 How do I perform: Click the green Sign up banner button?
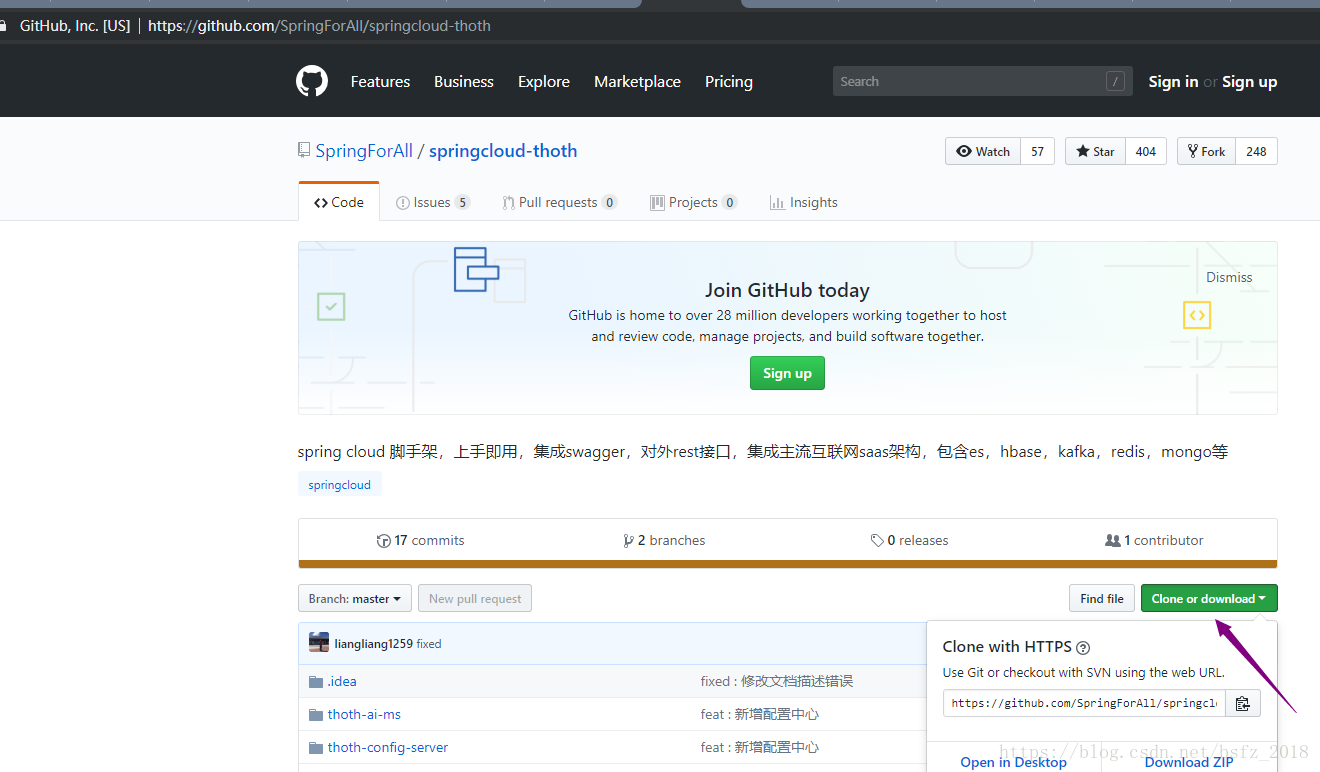tap(787, 373)
